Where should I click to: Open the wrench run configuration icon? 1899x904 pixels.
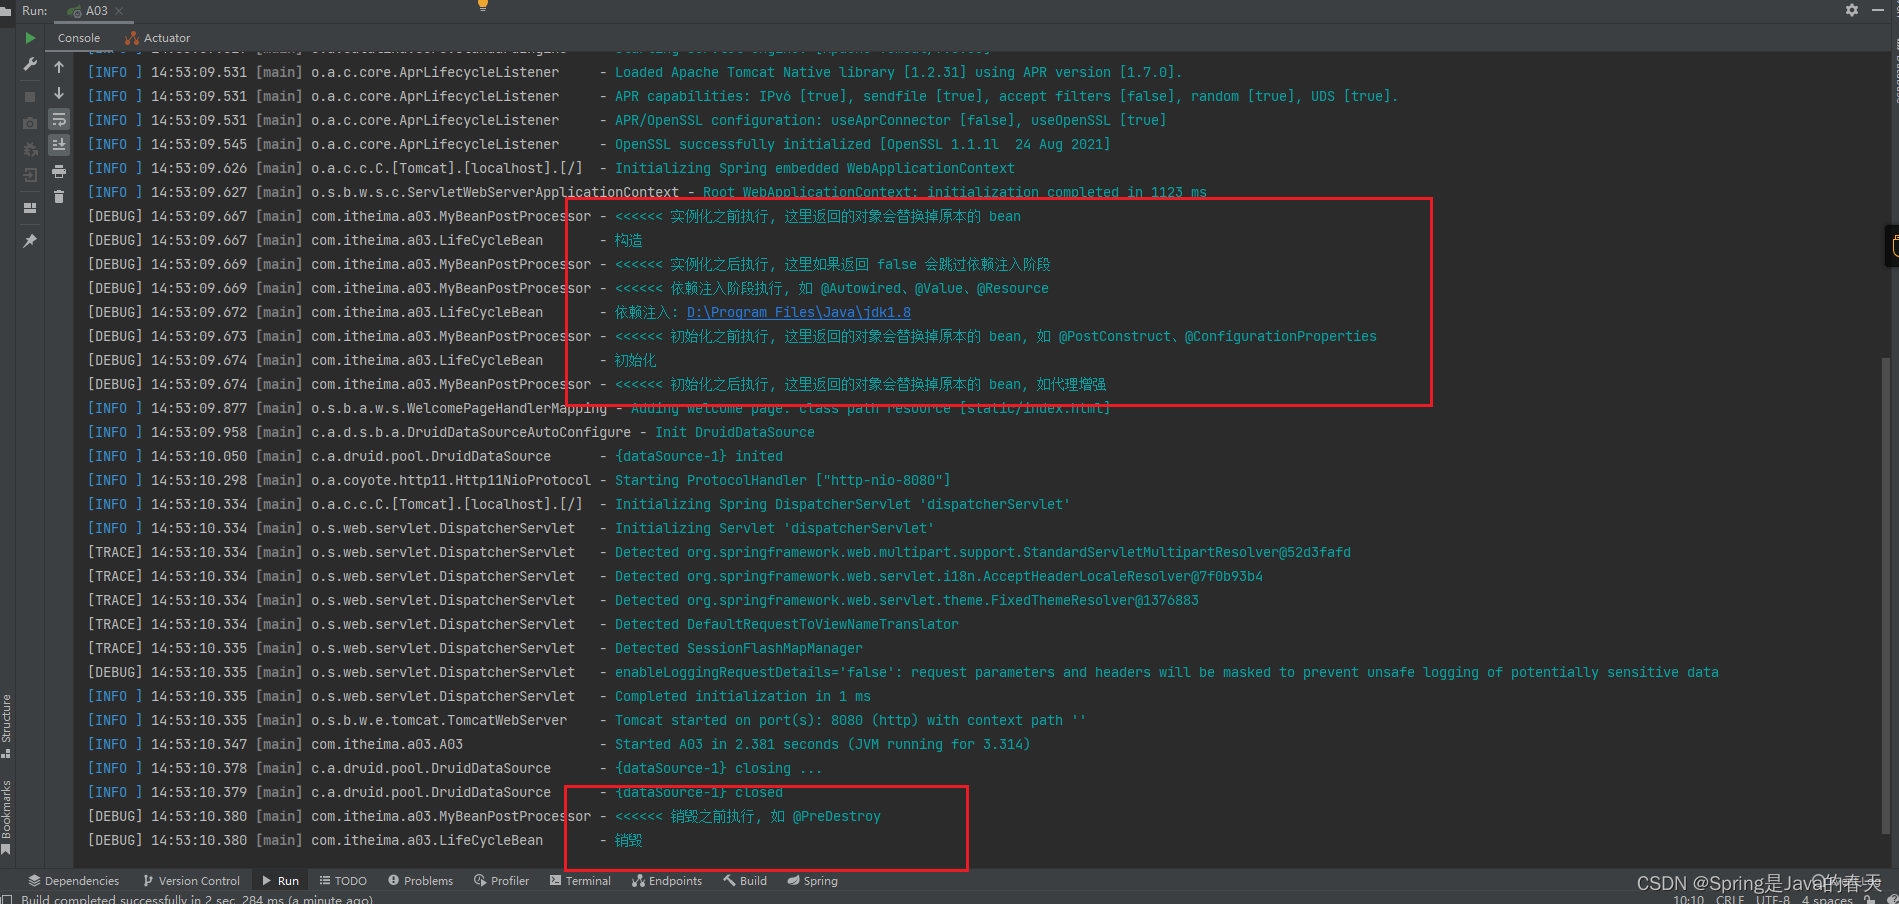(x=30, y=65)
